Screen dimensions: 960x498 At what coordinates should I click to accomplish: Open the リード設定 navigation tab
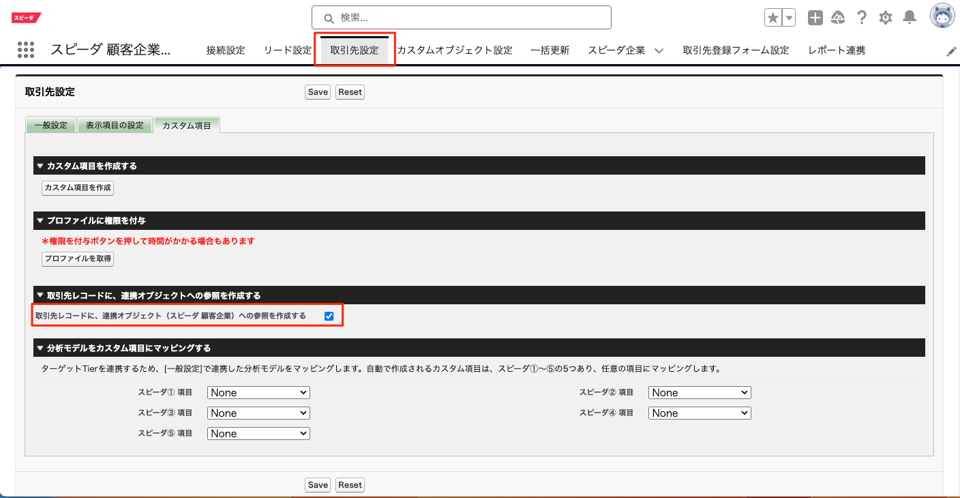287,50
